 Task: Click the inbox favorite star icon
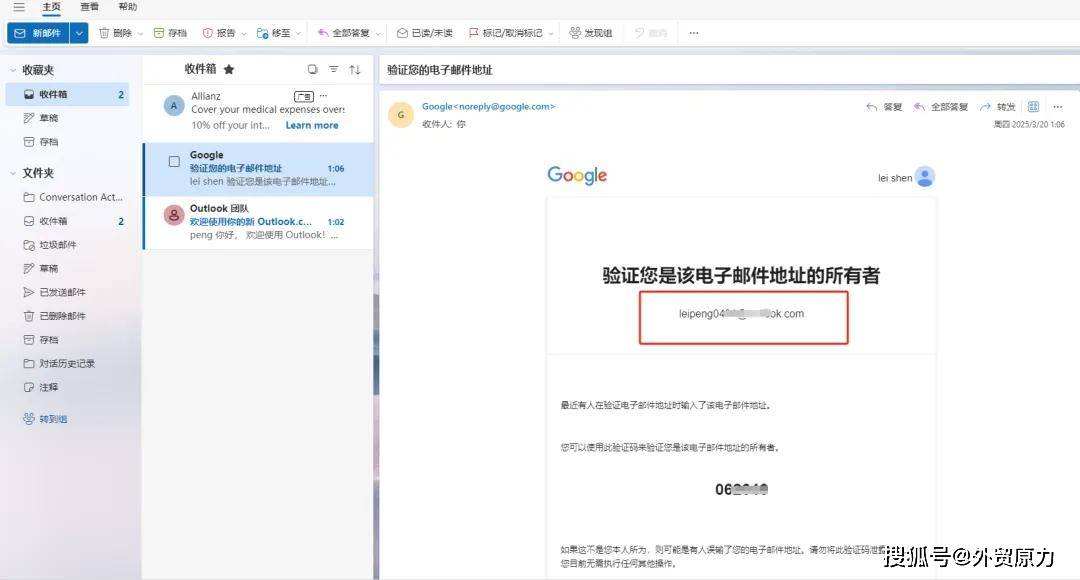[229, 69]
